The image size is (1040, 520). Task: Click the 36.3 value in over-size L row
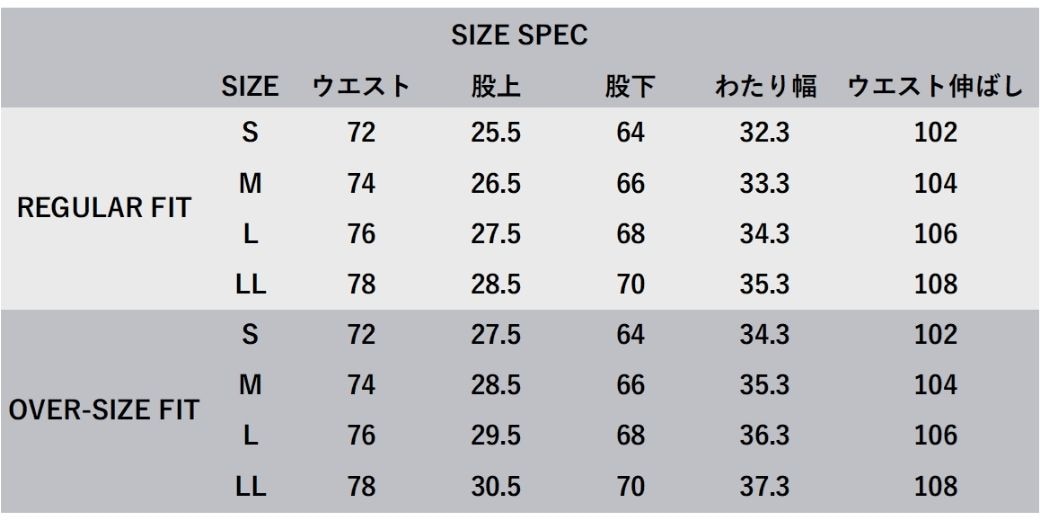(x=765, y=436)
